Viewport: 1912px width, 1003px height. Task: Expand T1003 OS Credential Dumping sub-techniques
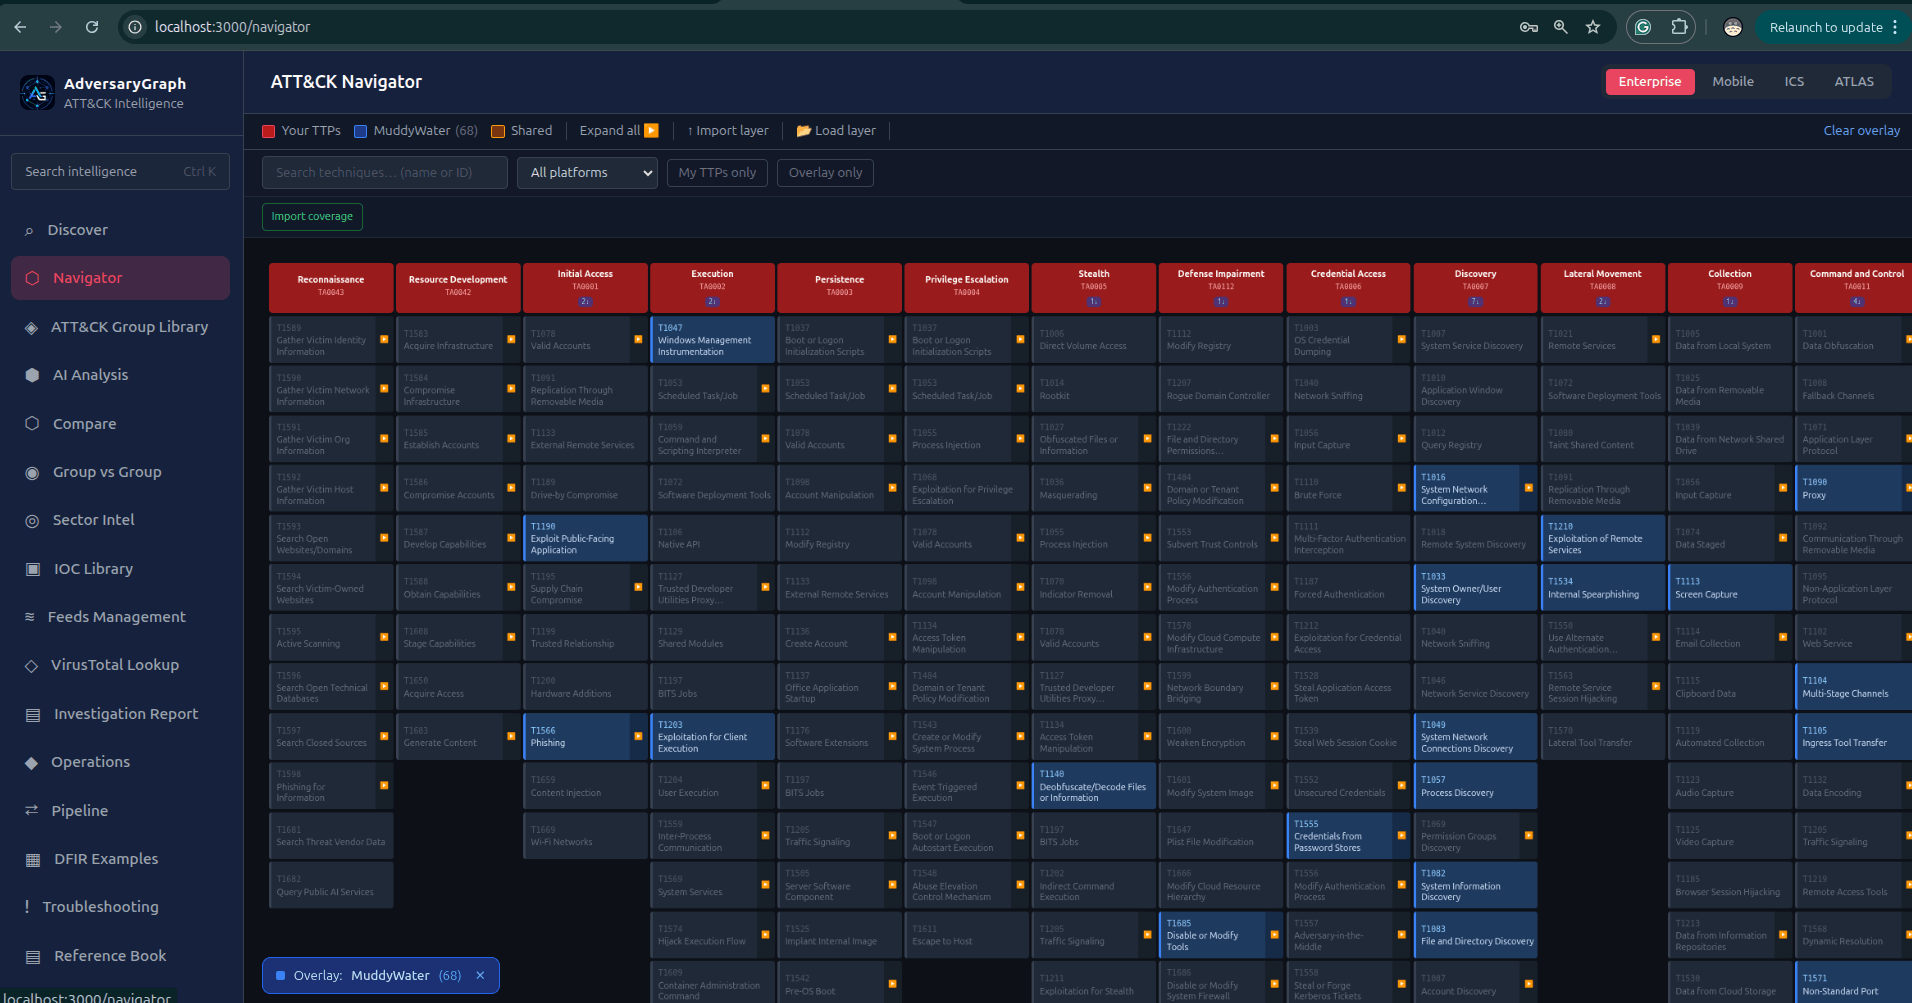pos(1402,340)
